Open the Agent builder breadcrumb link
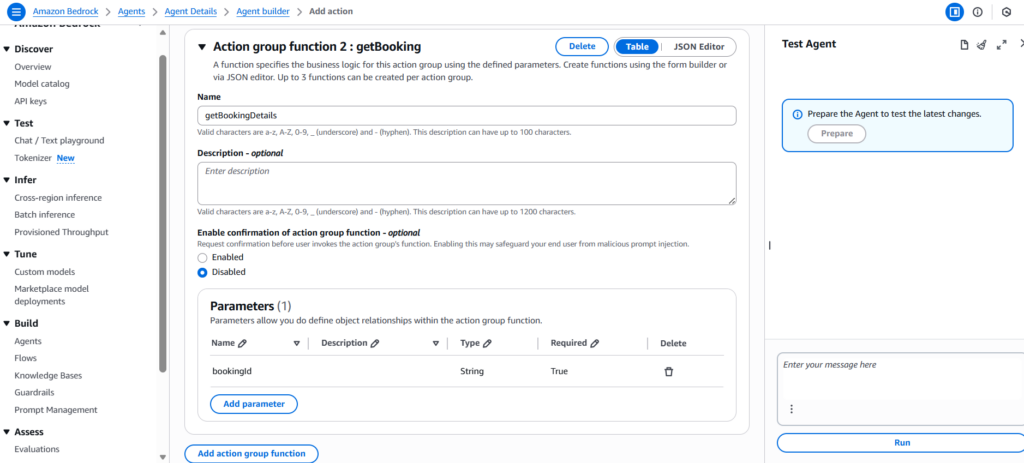Screen dimensions: 1024x463 point(263,11)
